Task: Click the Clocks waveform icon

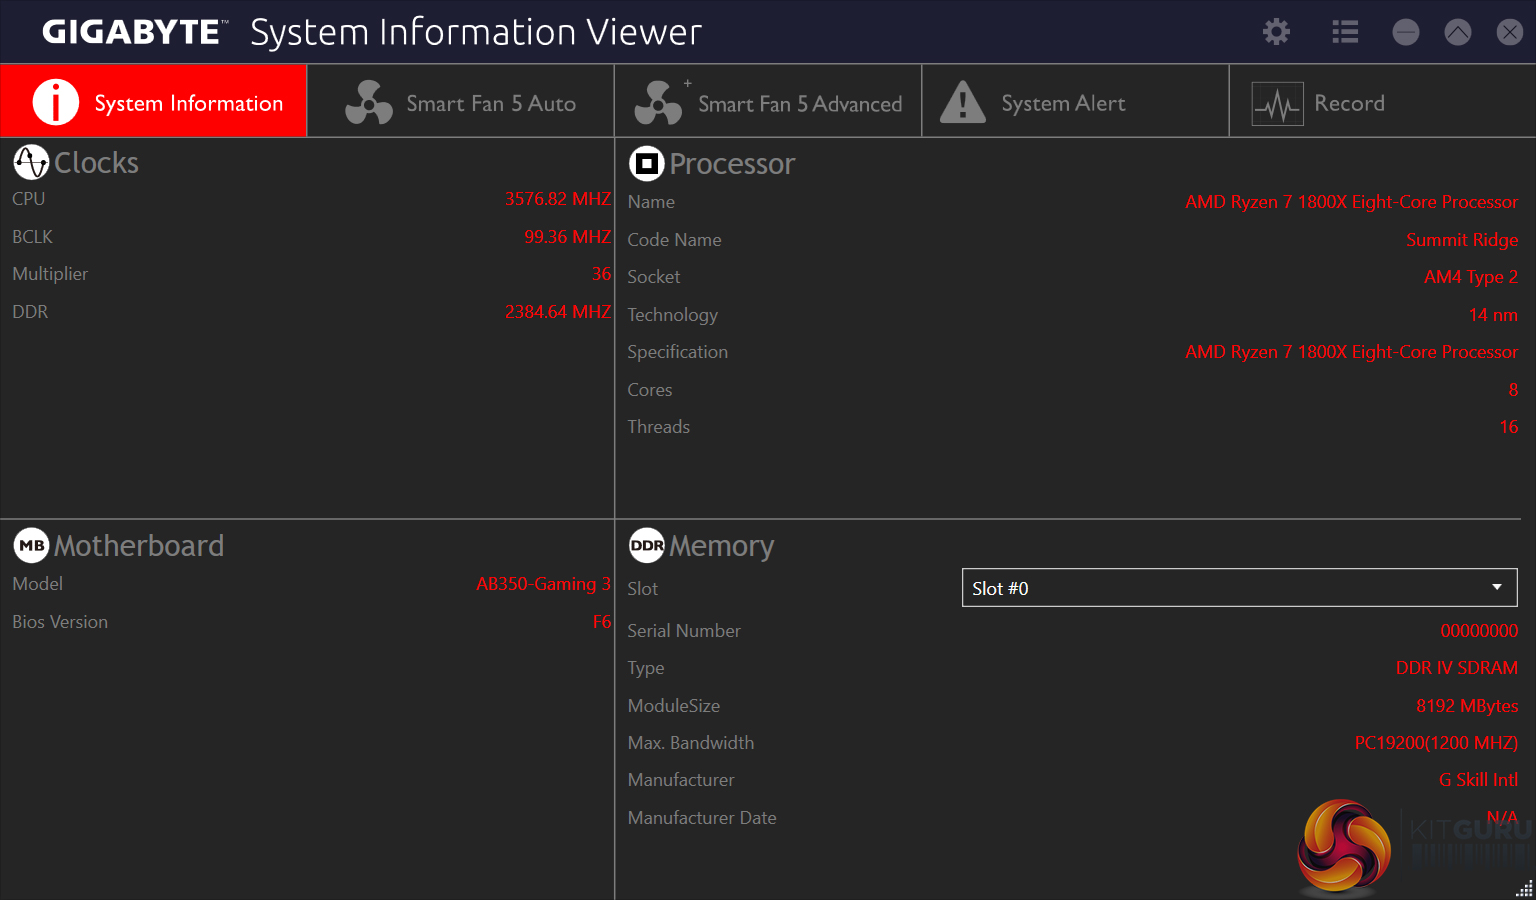Action: coord(31,162)
